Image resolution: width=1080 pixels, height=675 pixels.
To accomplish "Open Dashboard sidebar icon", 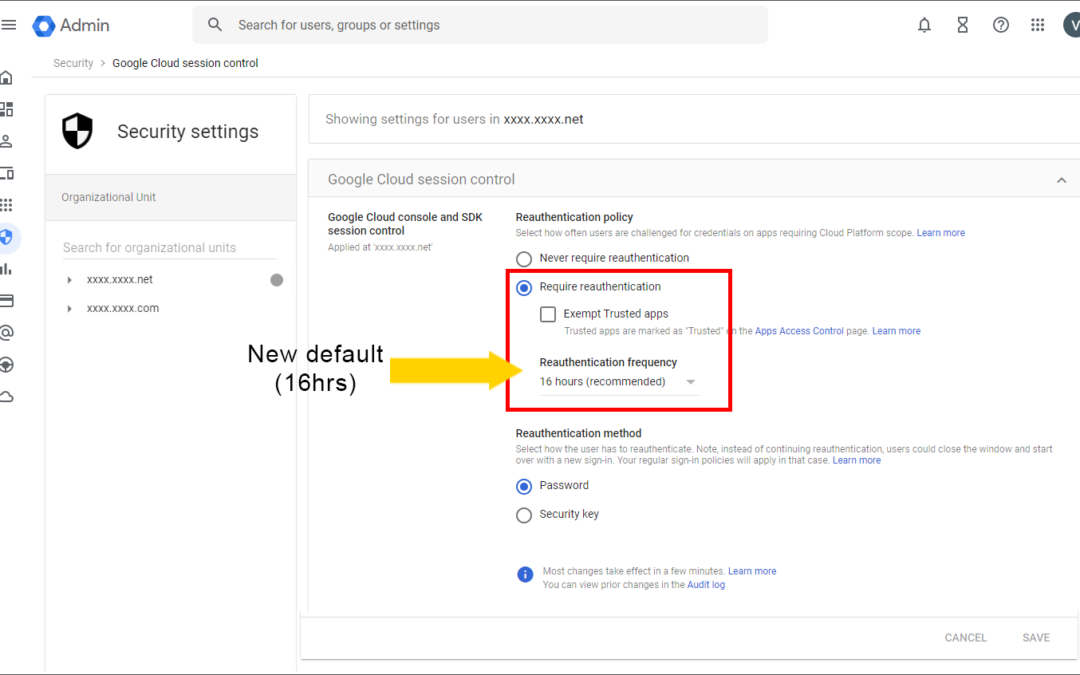I will coord(7,110).
